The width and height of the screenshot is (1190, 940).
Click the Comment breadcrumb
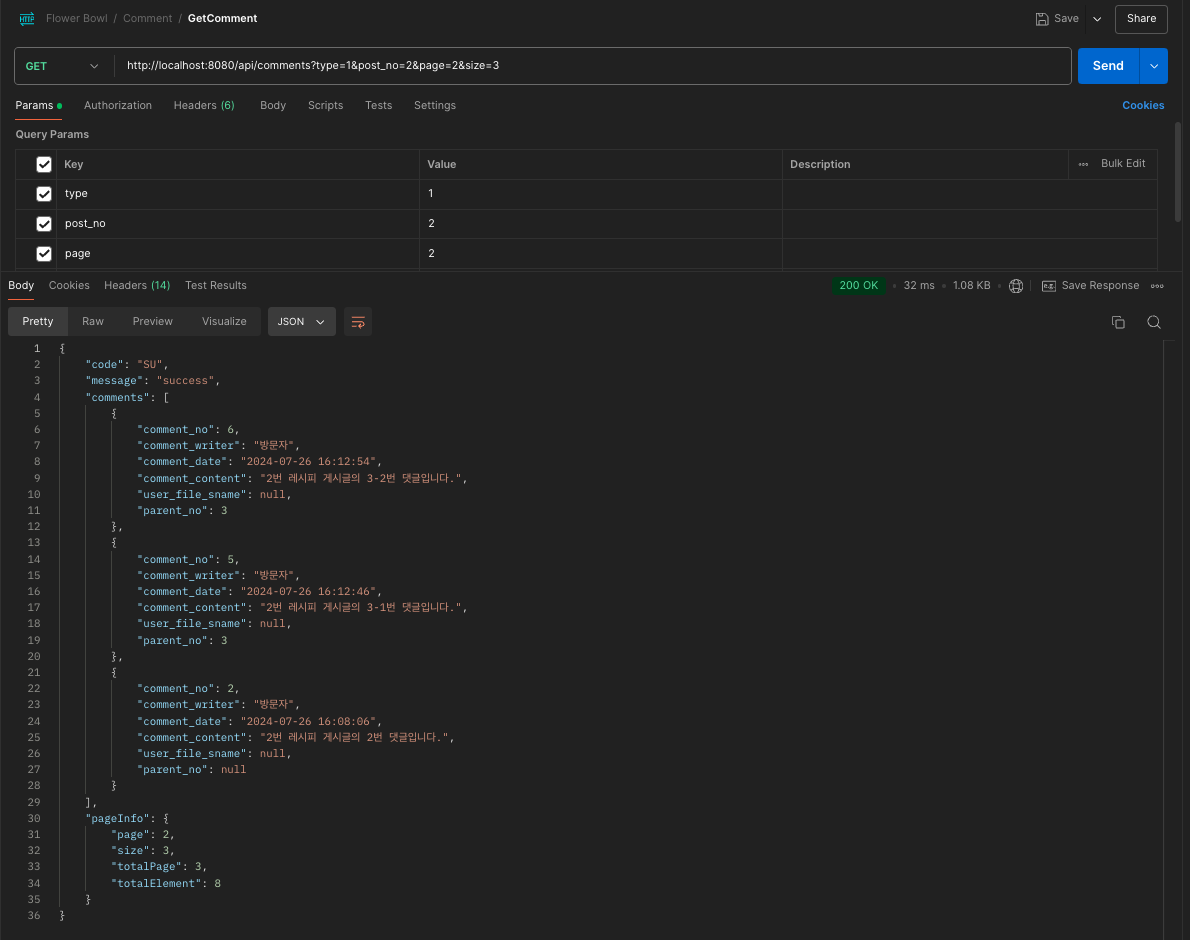click(147, 19)
